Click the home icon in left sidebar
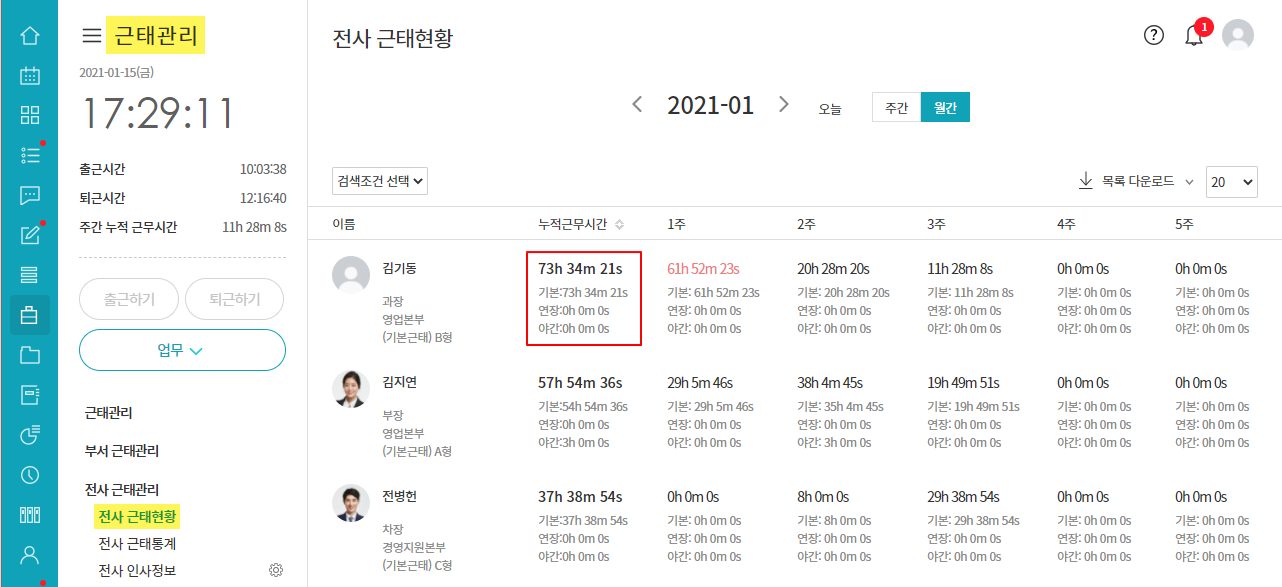 tap(30, 36)
